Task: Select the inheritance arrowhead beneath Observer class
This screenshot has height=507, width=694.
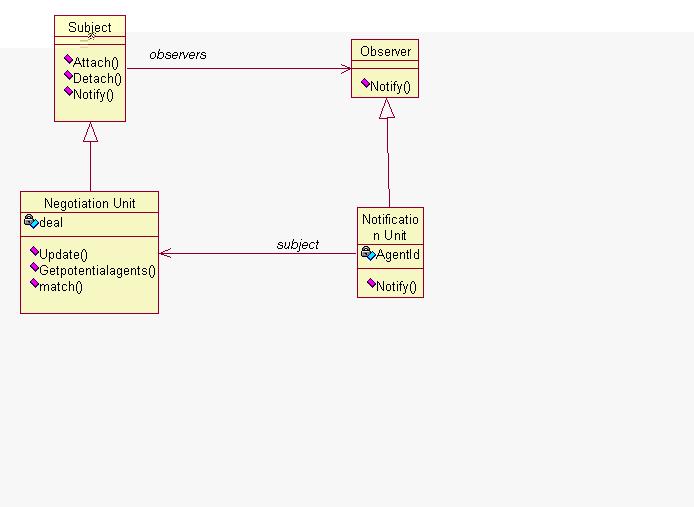Action: click(386, 109)
